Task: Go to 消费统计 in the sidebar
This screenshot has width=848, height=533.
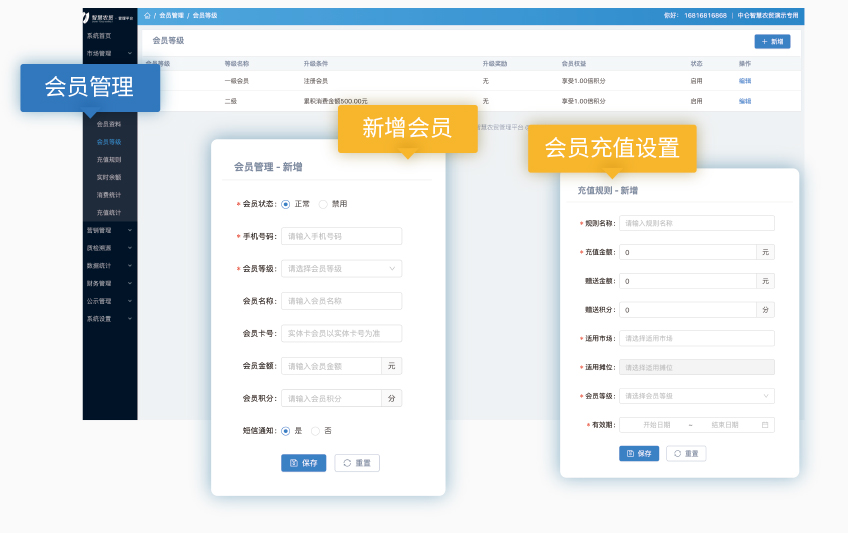Action: [109, 195]
